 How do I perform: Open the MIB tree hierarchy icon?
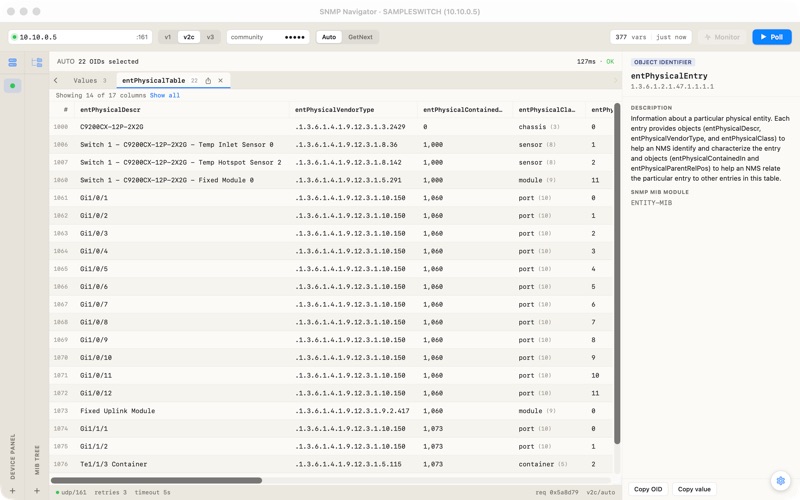[x=37, y=62]
